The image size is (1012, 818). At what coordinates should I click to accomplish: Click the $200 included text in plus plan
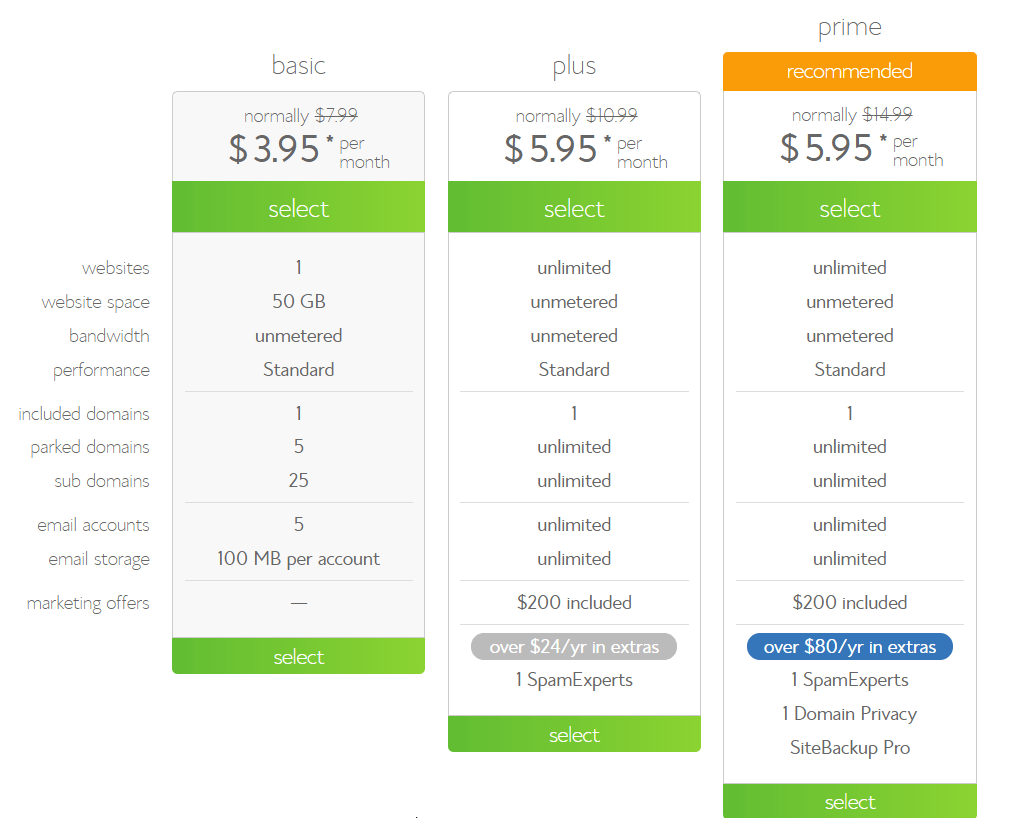coord(574,602)
